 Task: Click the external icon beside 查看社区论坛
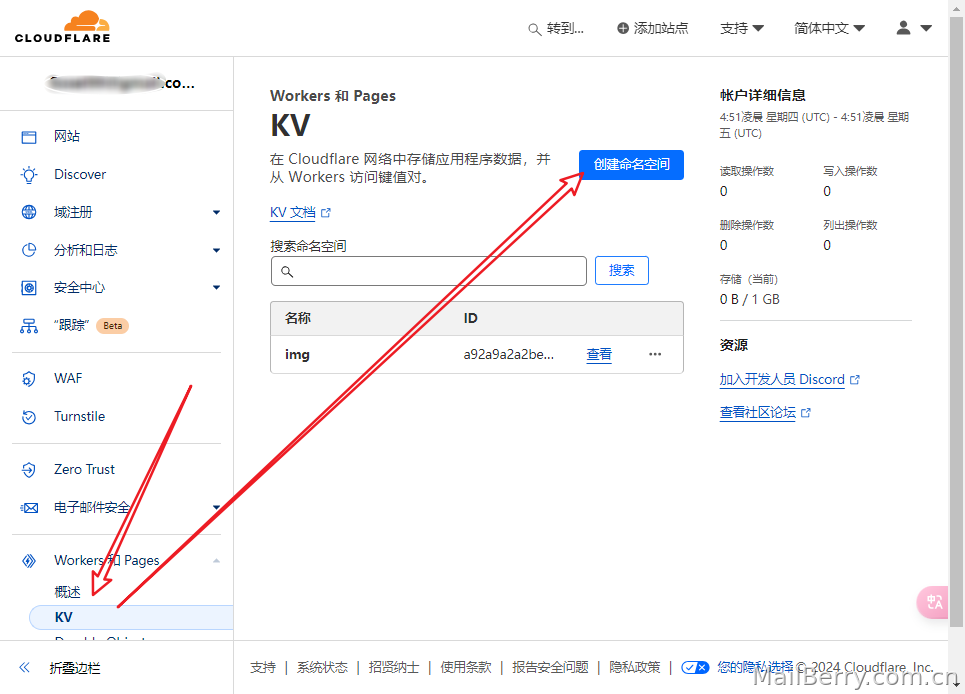point(806,413)
